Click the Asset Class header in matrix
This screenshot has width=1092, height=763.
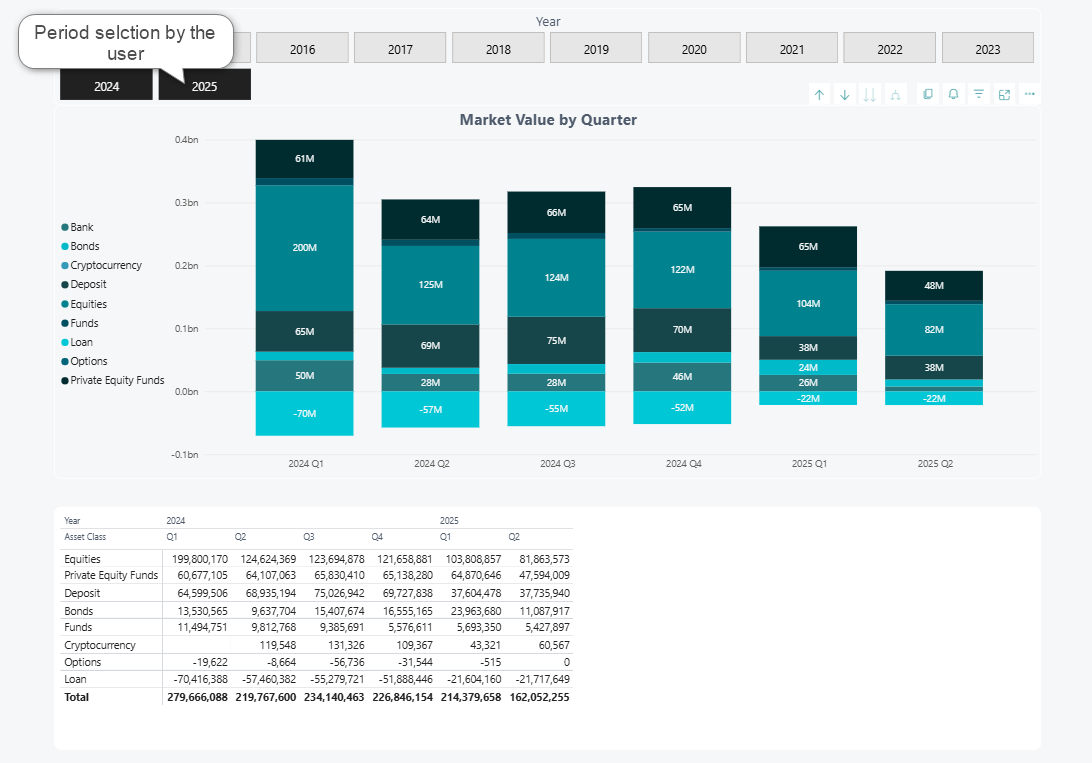point(86,537)
